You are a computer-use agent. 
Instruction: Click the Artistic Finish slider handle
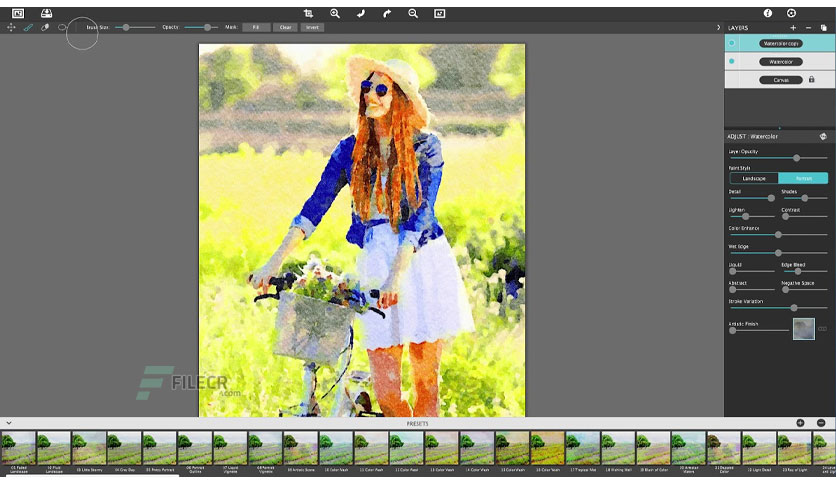point(733,330)
